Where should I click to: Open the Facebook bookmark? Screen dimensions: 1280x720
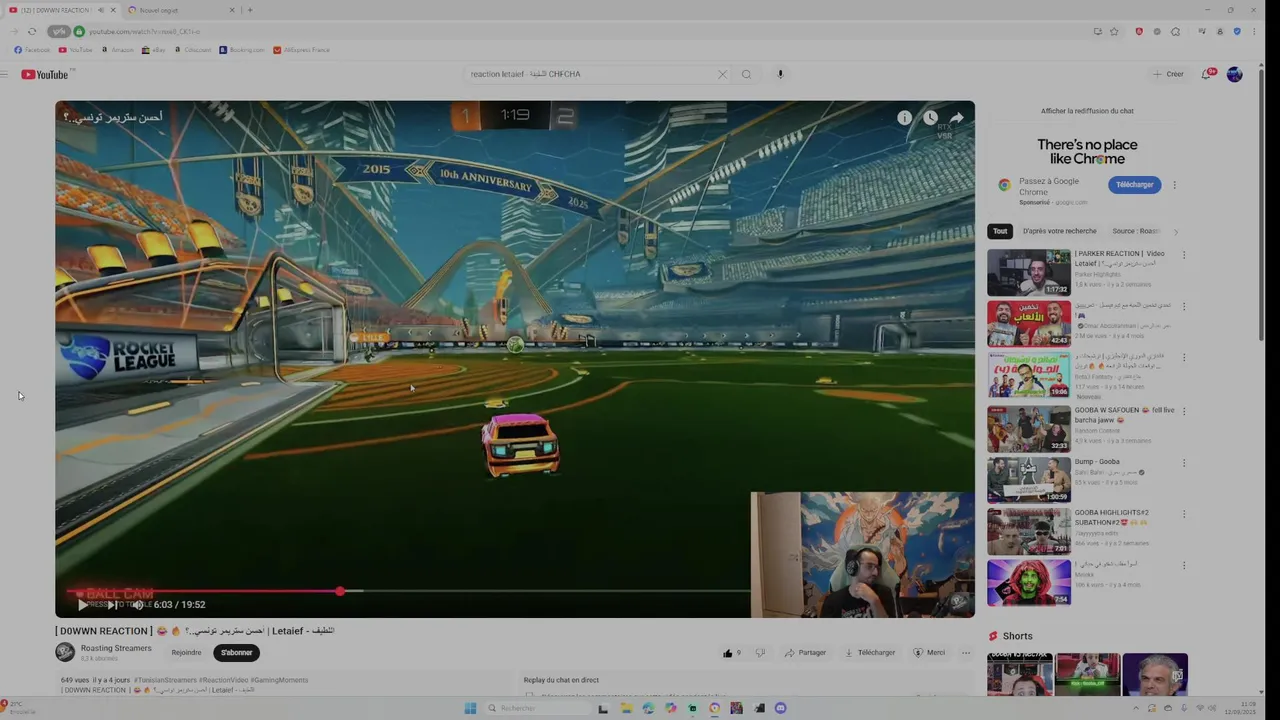(32, 50)
